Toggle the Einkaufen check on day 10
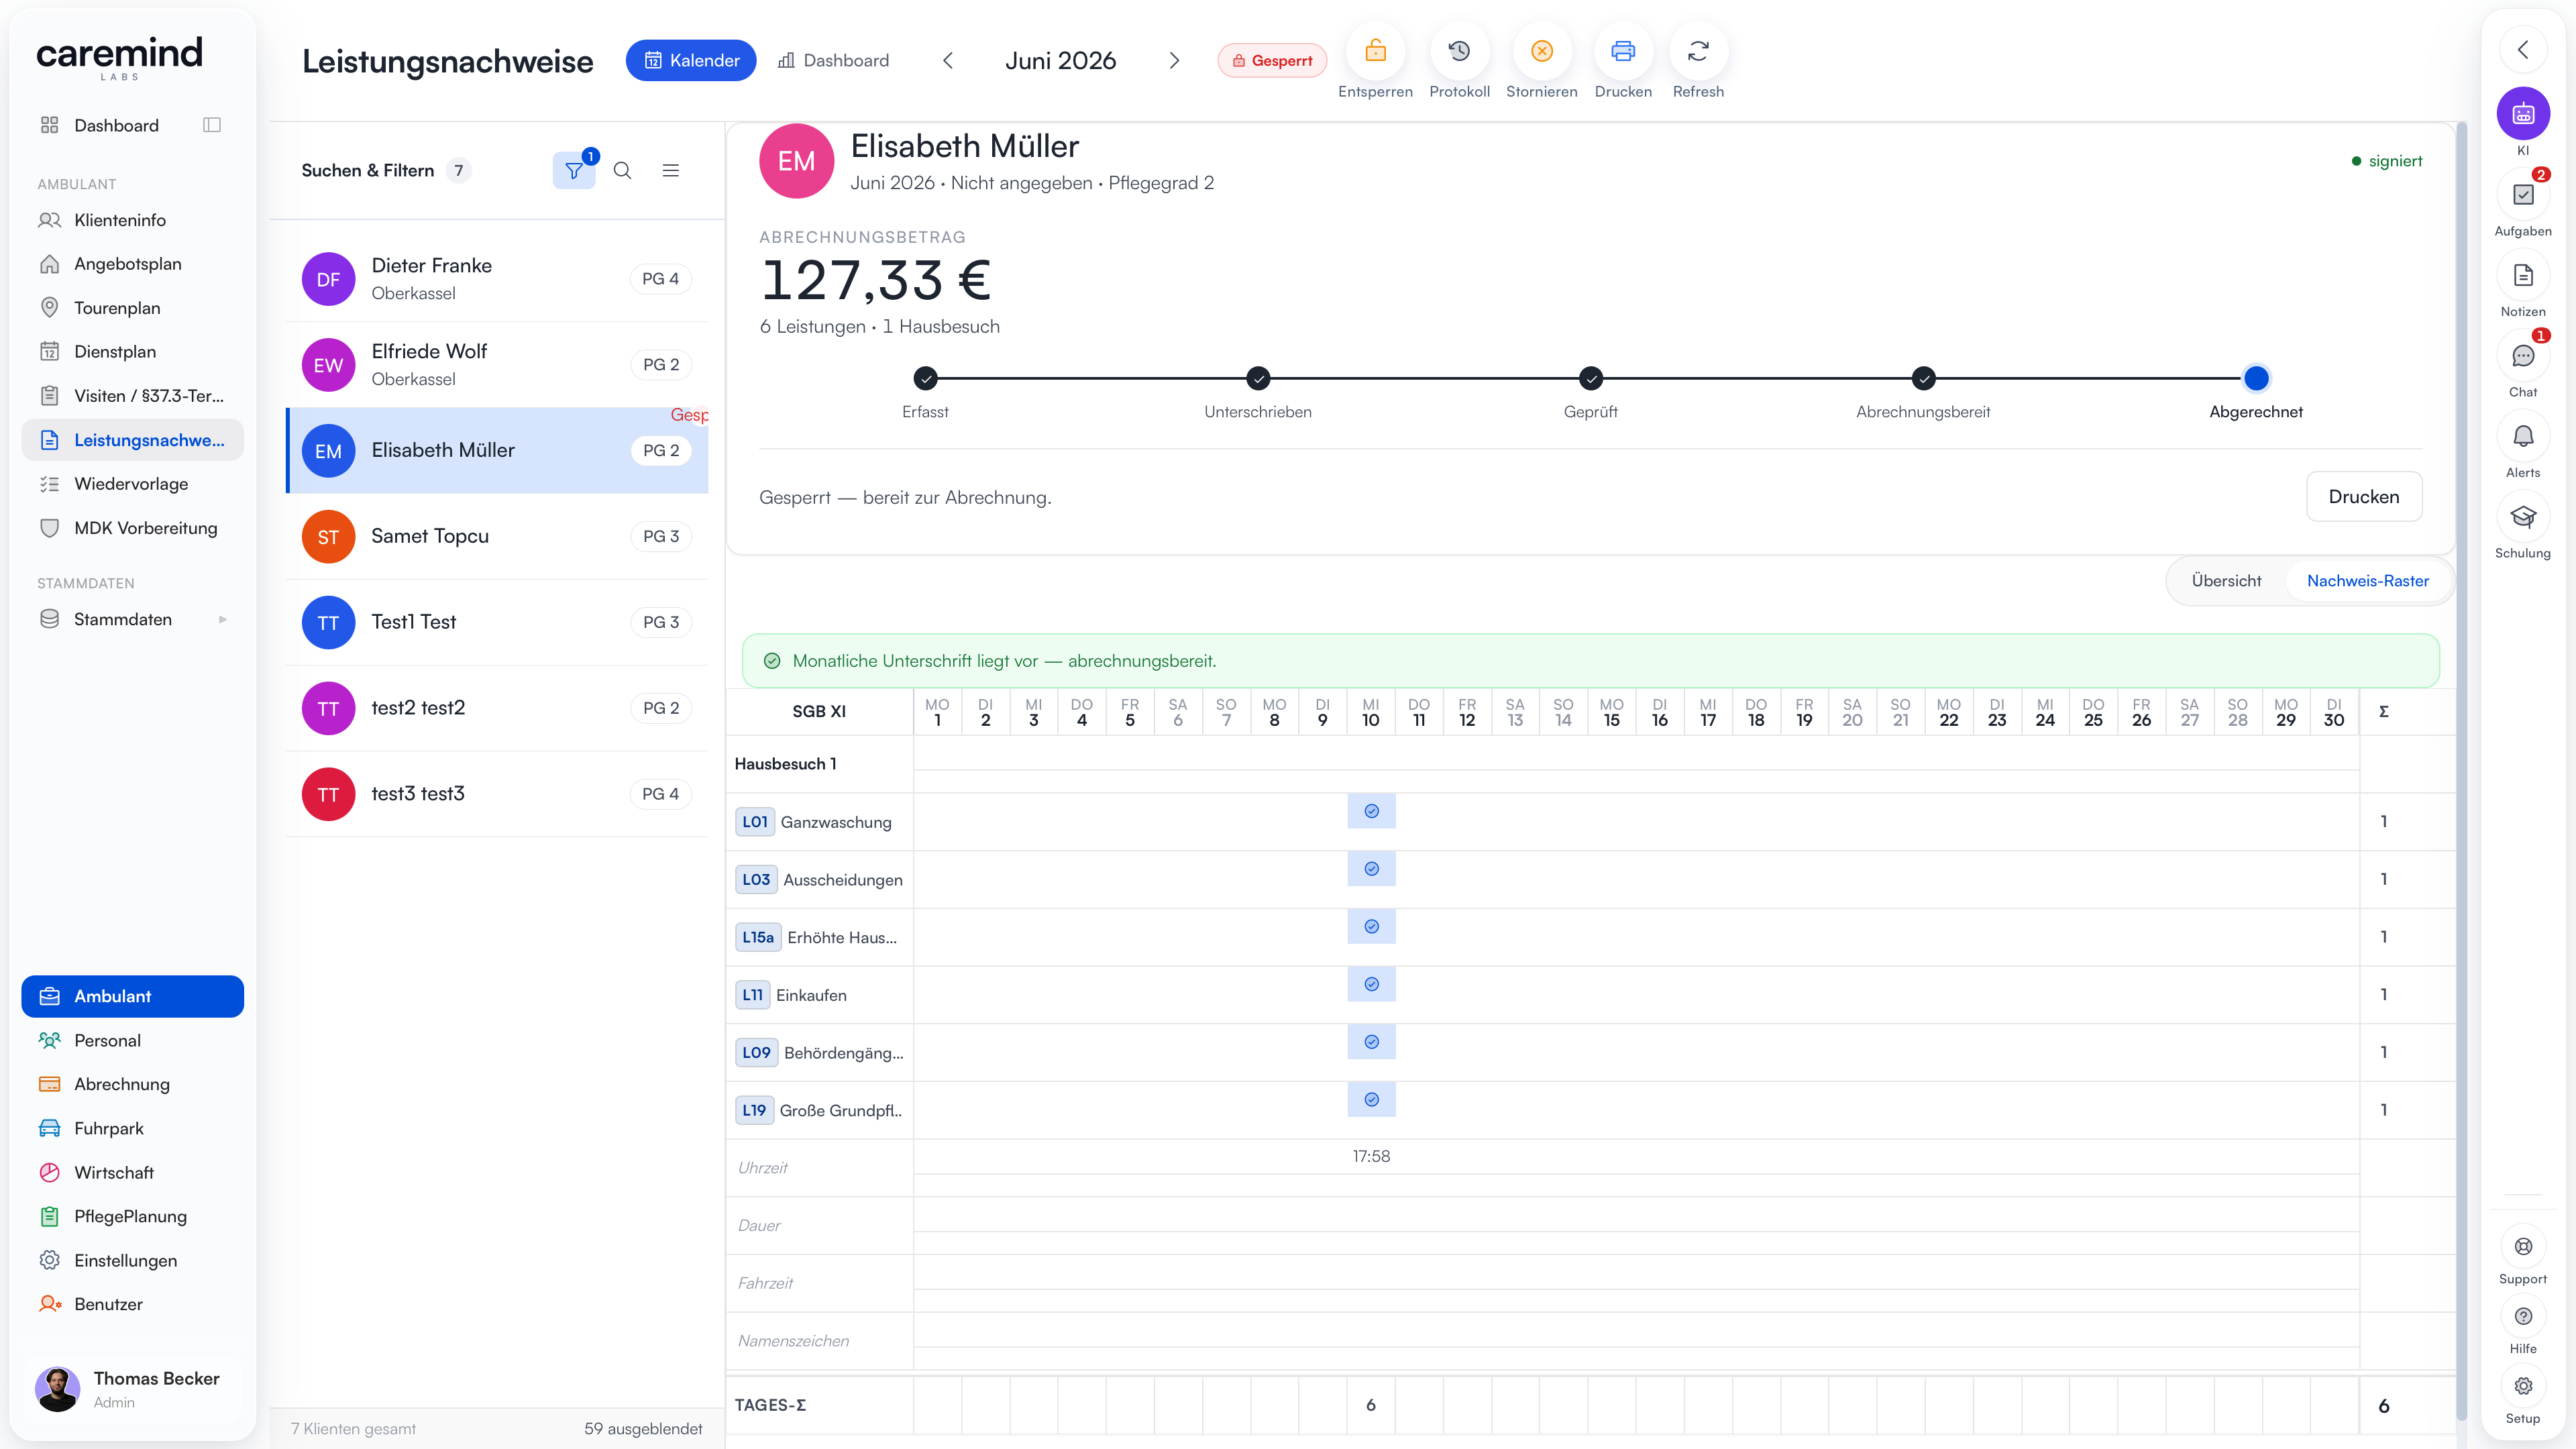The width and height of the screenshot is (2576, 1449). (x=1371, y=984)
